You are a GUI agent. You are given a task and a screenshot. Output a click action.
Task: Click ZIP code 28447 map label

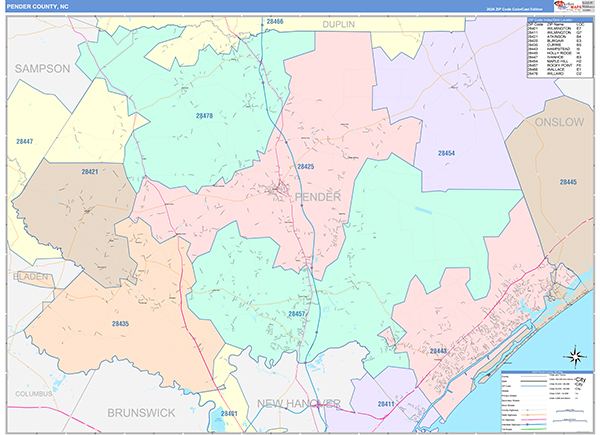24,142
